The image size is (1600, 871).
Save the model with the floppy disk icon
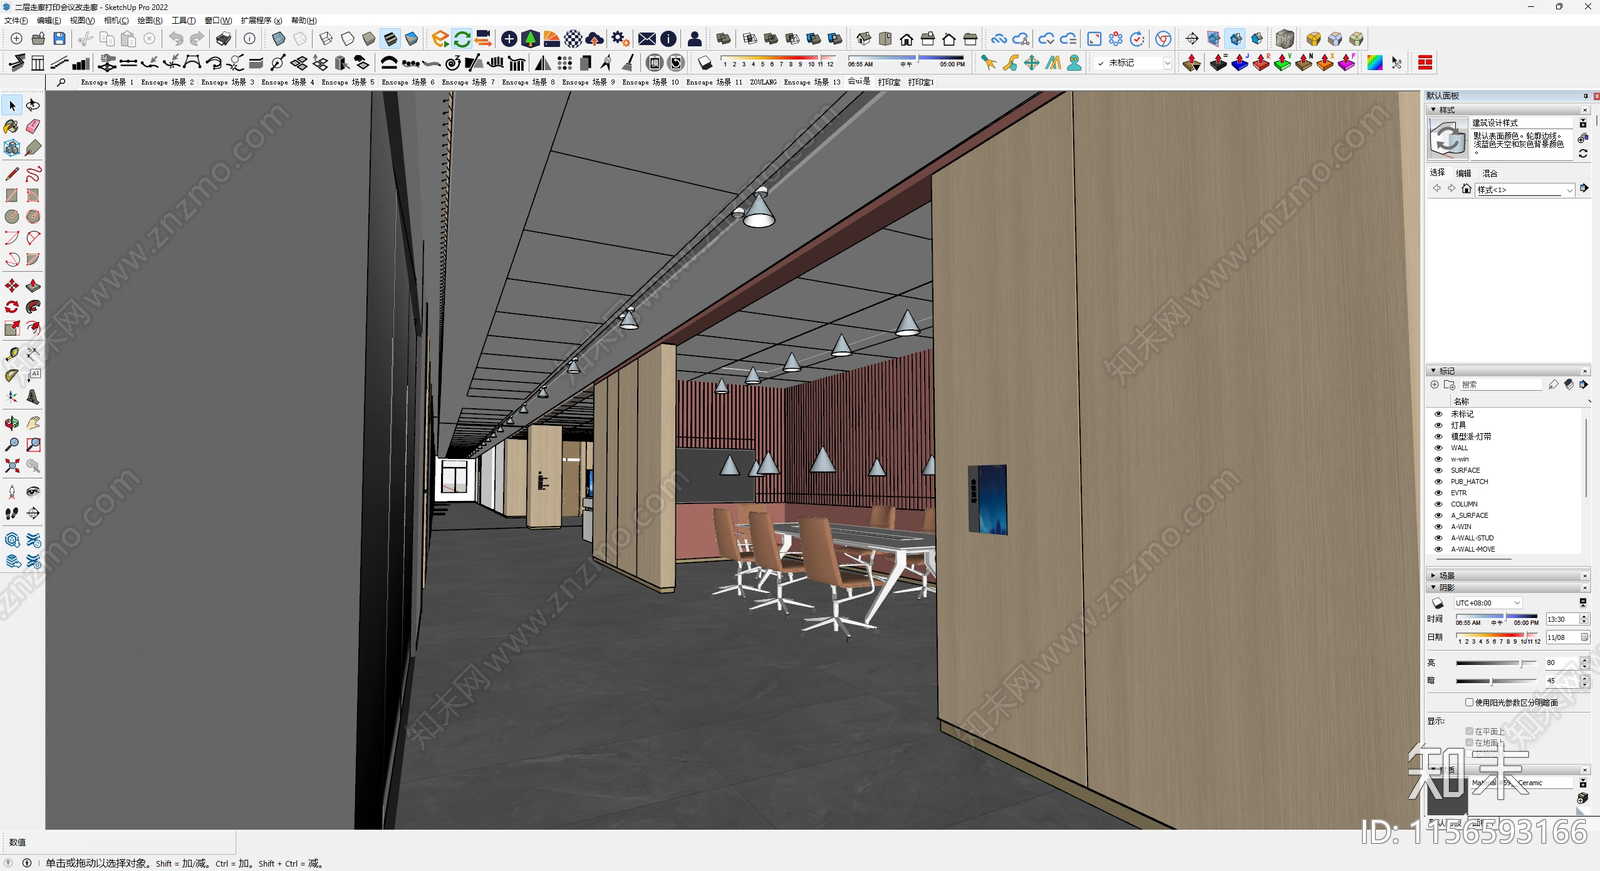tap(59, 39)
